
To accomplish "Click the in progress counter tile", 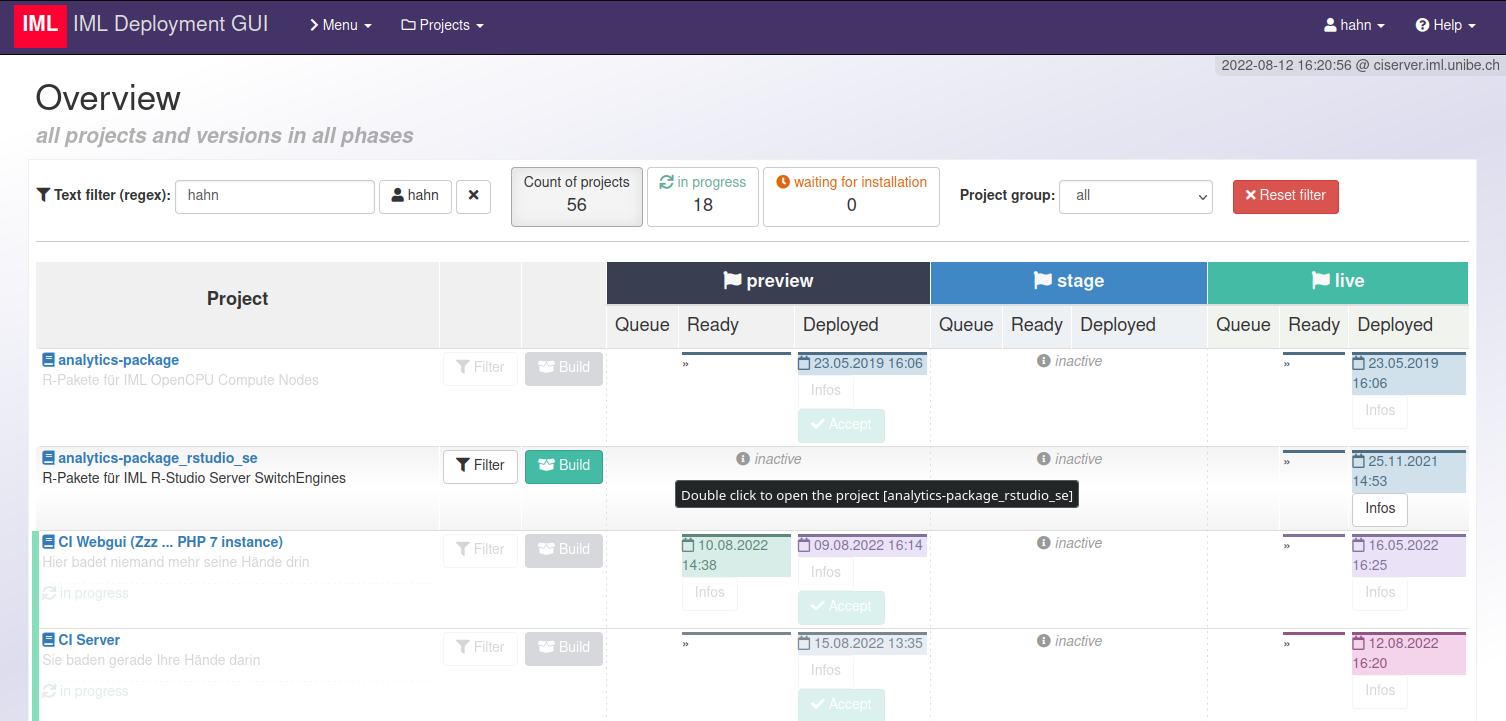I will (x=703, y=196).
